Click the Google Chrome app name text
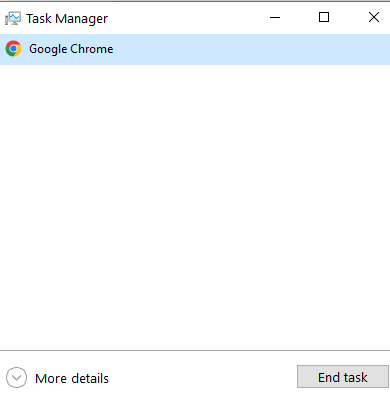The height and width of the screenshot is (398, 390). 71,49
